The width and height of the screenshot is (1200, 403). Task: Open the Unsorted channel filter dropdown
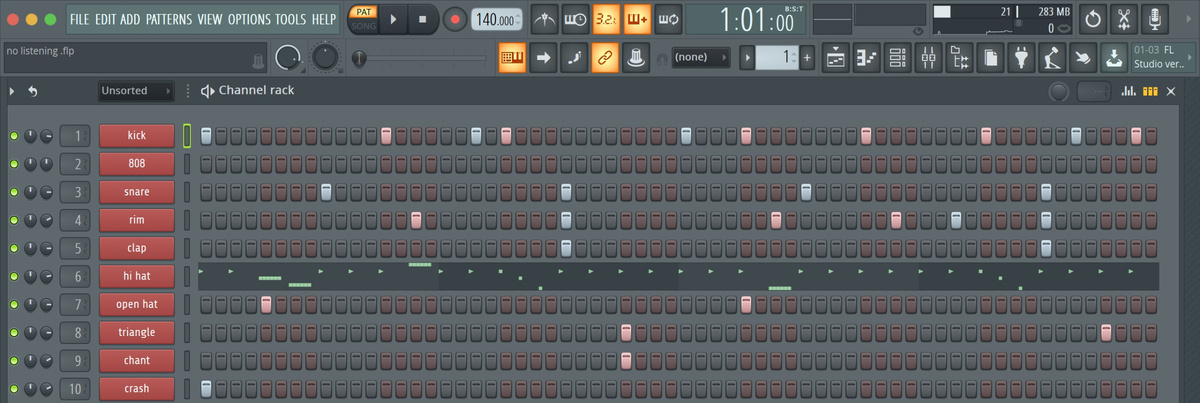point(138,91)
